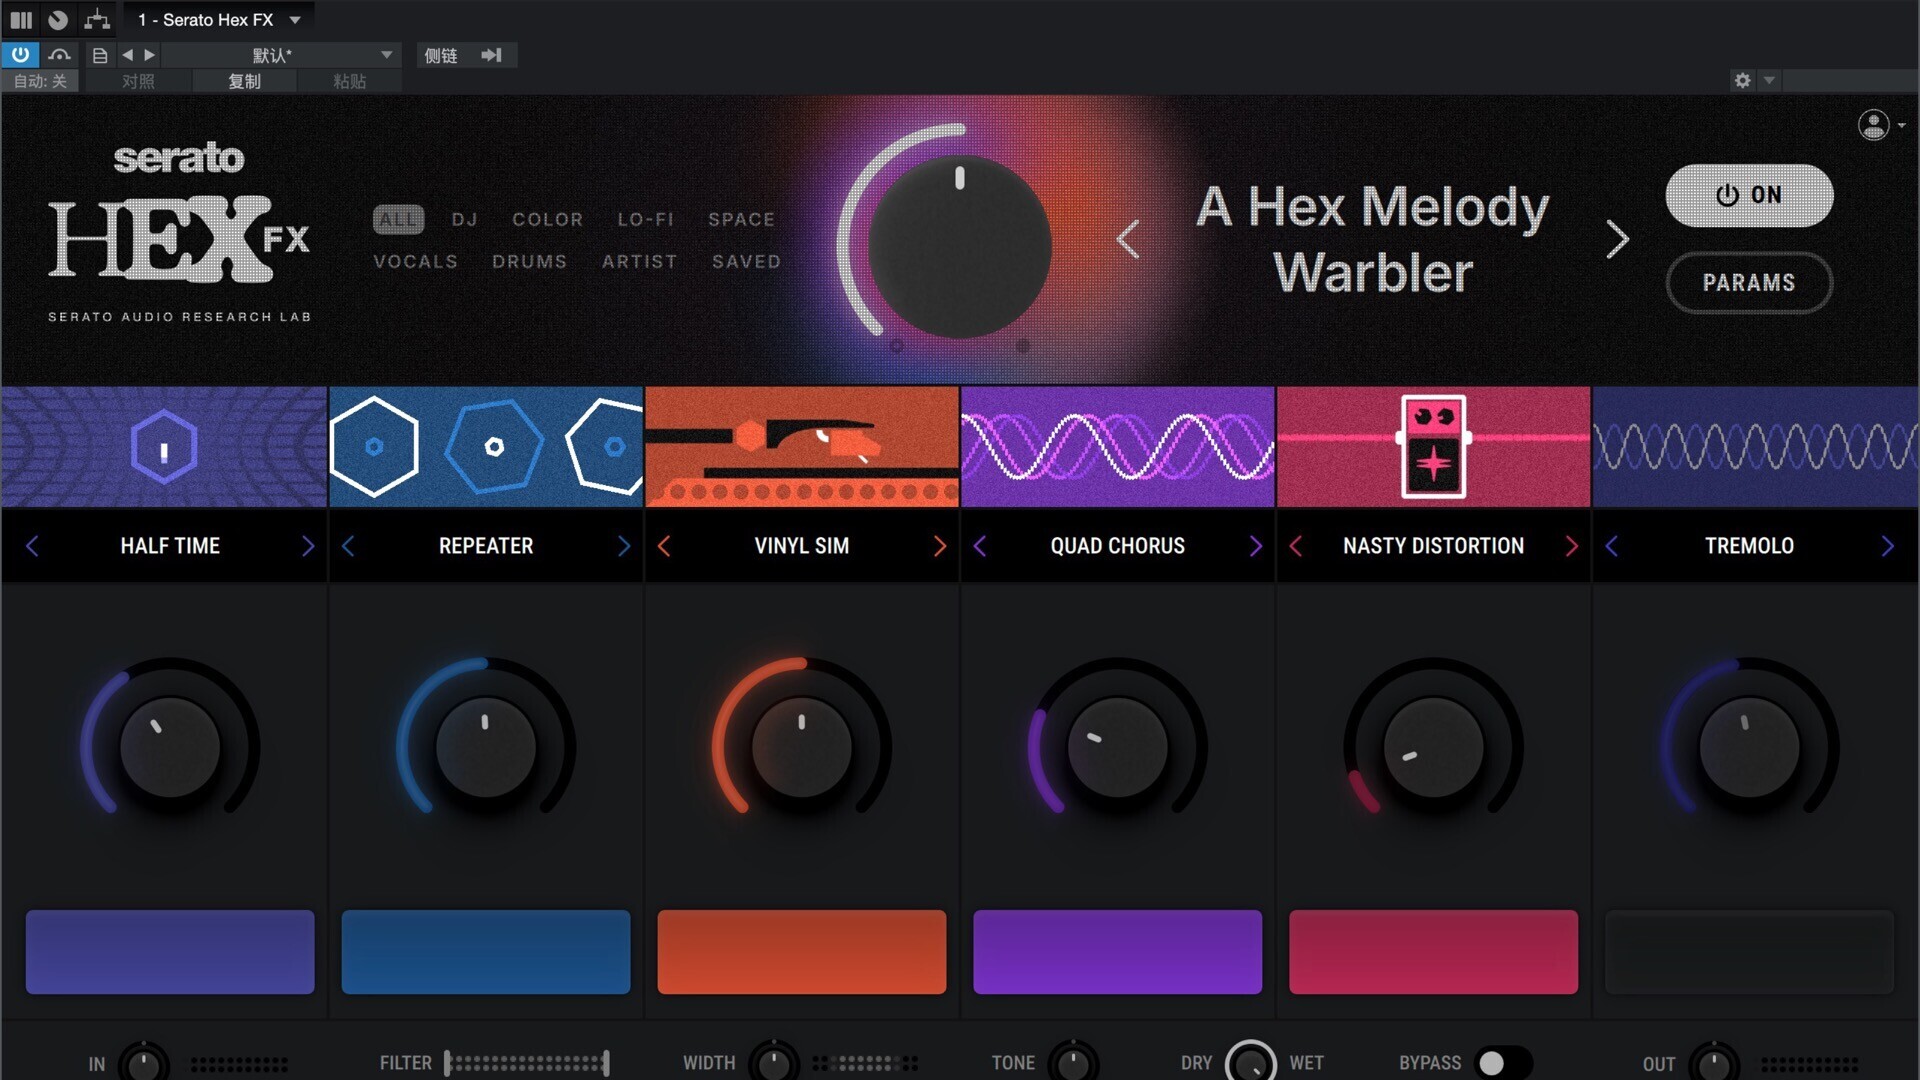This screenshot has height=1080, width=1920.
Task: Select the ARTIST category filter
Action: 639,261
